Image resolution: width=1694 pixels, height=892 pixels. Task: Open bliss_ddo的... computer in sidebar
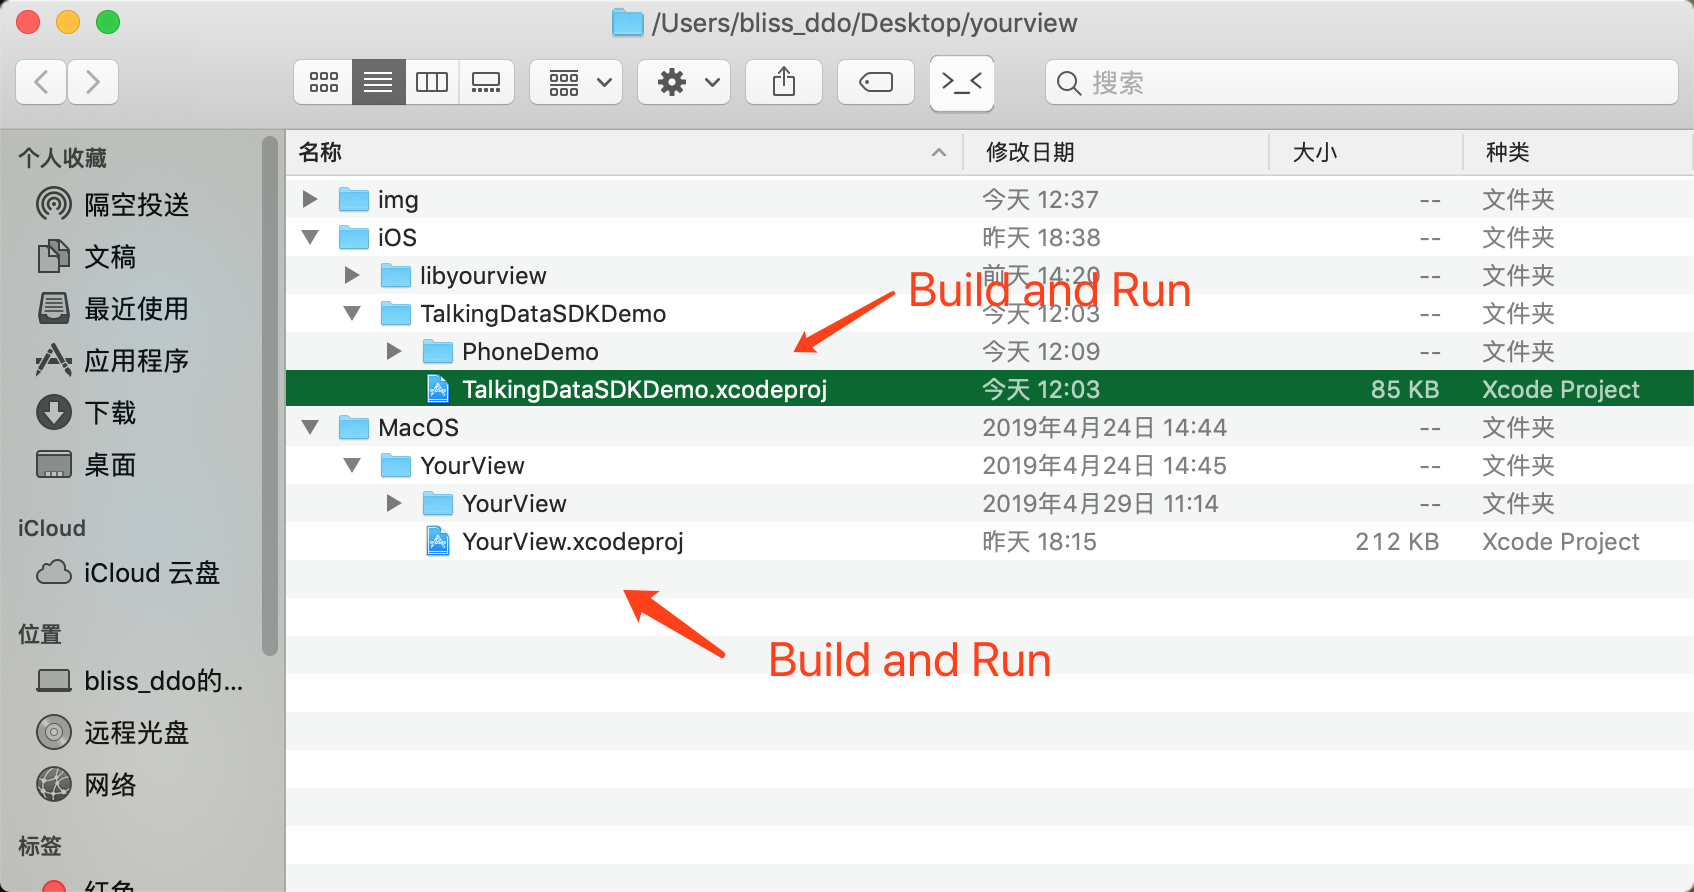point(163,680)
